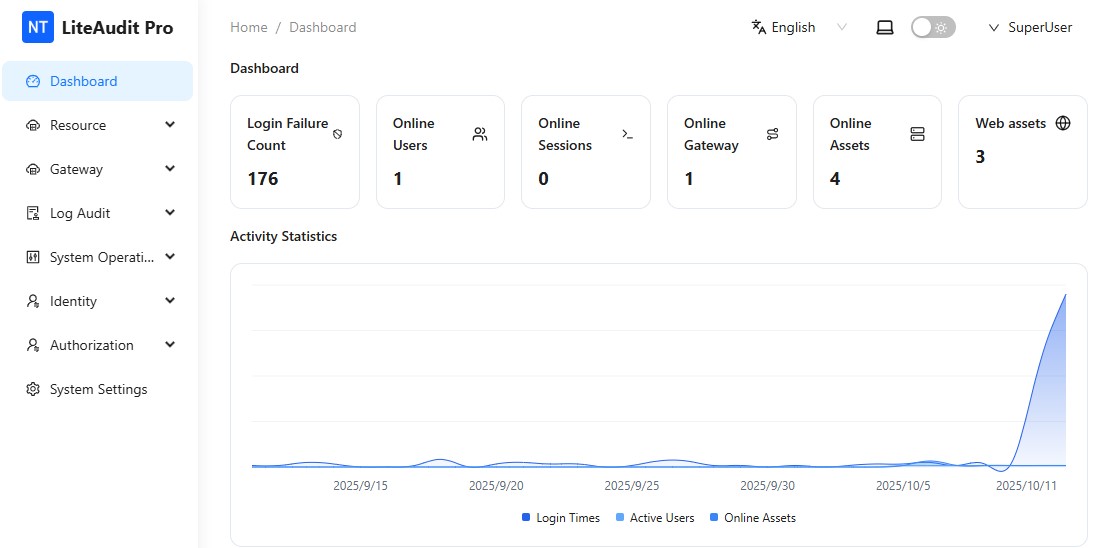The width and height of the screenshot is (1112, 548).
Task: Click Online Assets legend color marker
Action: coord(714,518)
